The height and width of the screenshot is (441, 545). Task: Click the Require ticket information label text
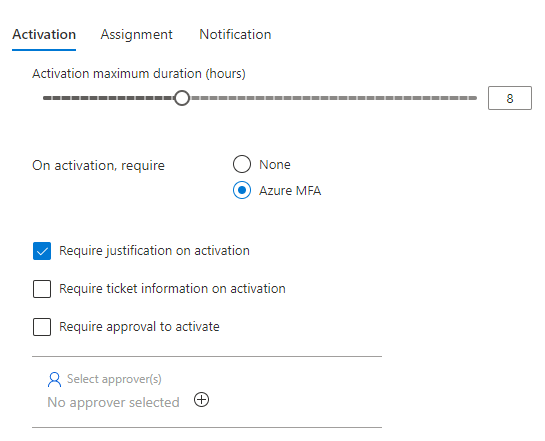(x=172, y=288)
